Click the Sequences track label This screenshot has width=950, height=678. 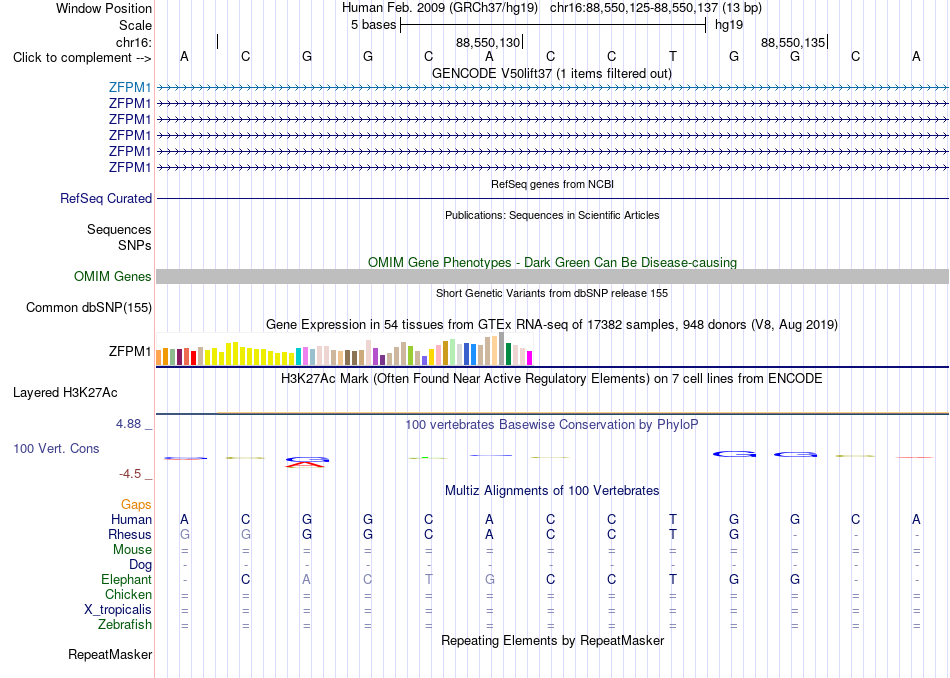point(119,230)
